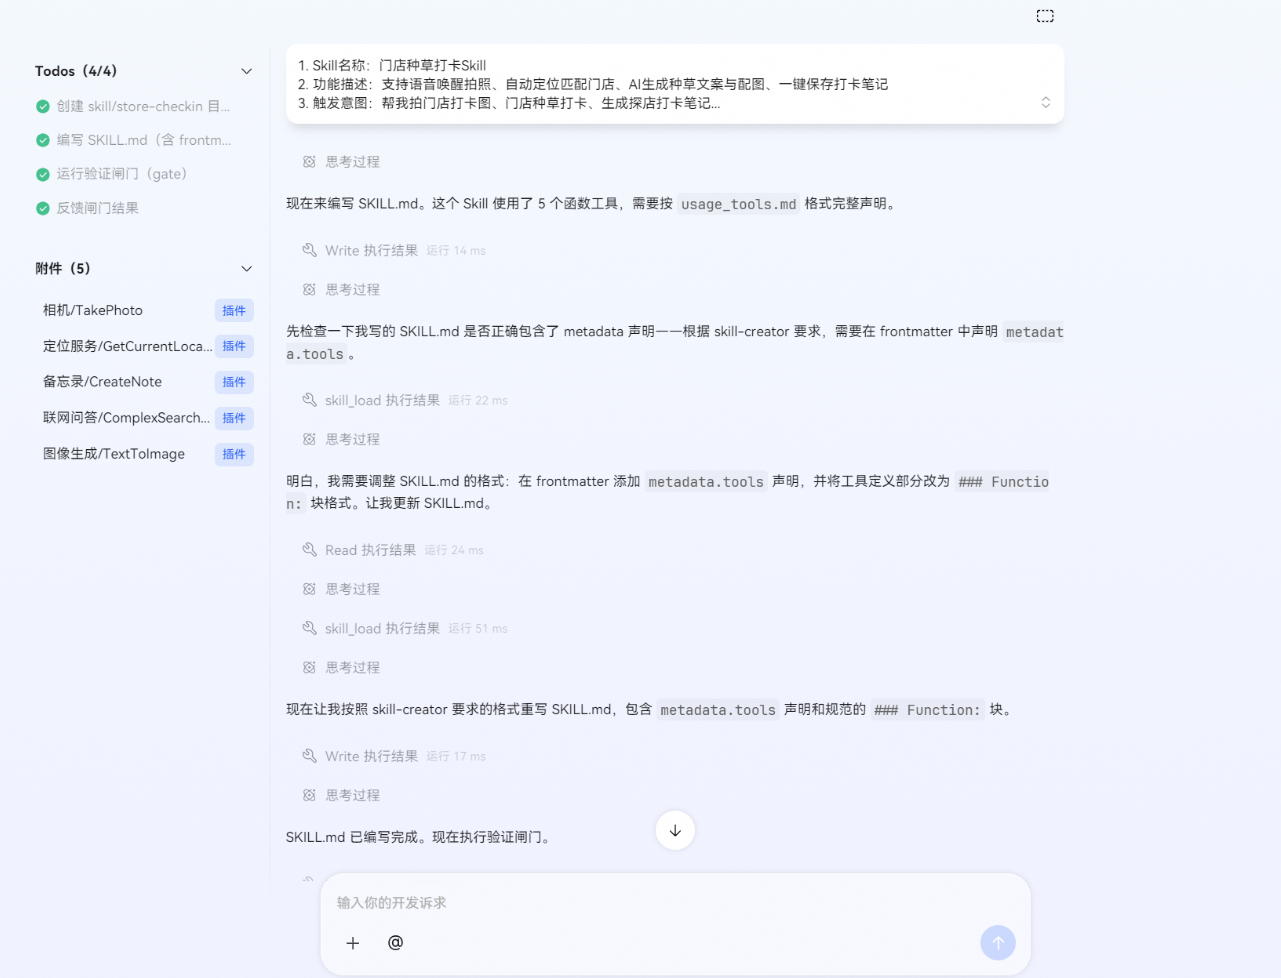Expand the Skill description card with its up-down arrows
Image resolution: width=1281 pixels, height=978 pixels.
pyautogui.click(x=1045, y=102)
